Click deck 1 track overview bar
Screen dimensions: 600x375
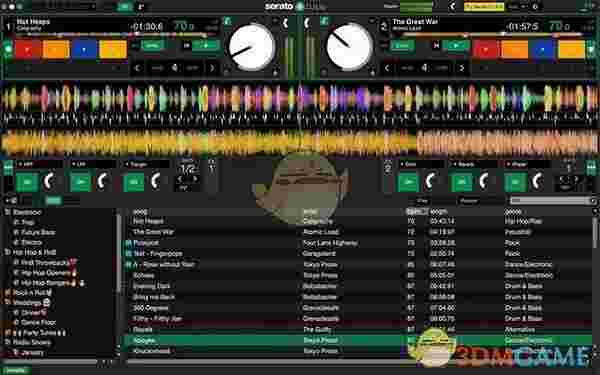click(117, 34)
